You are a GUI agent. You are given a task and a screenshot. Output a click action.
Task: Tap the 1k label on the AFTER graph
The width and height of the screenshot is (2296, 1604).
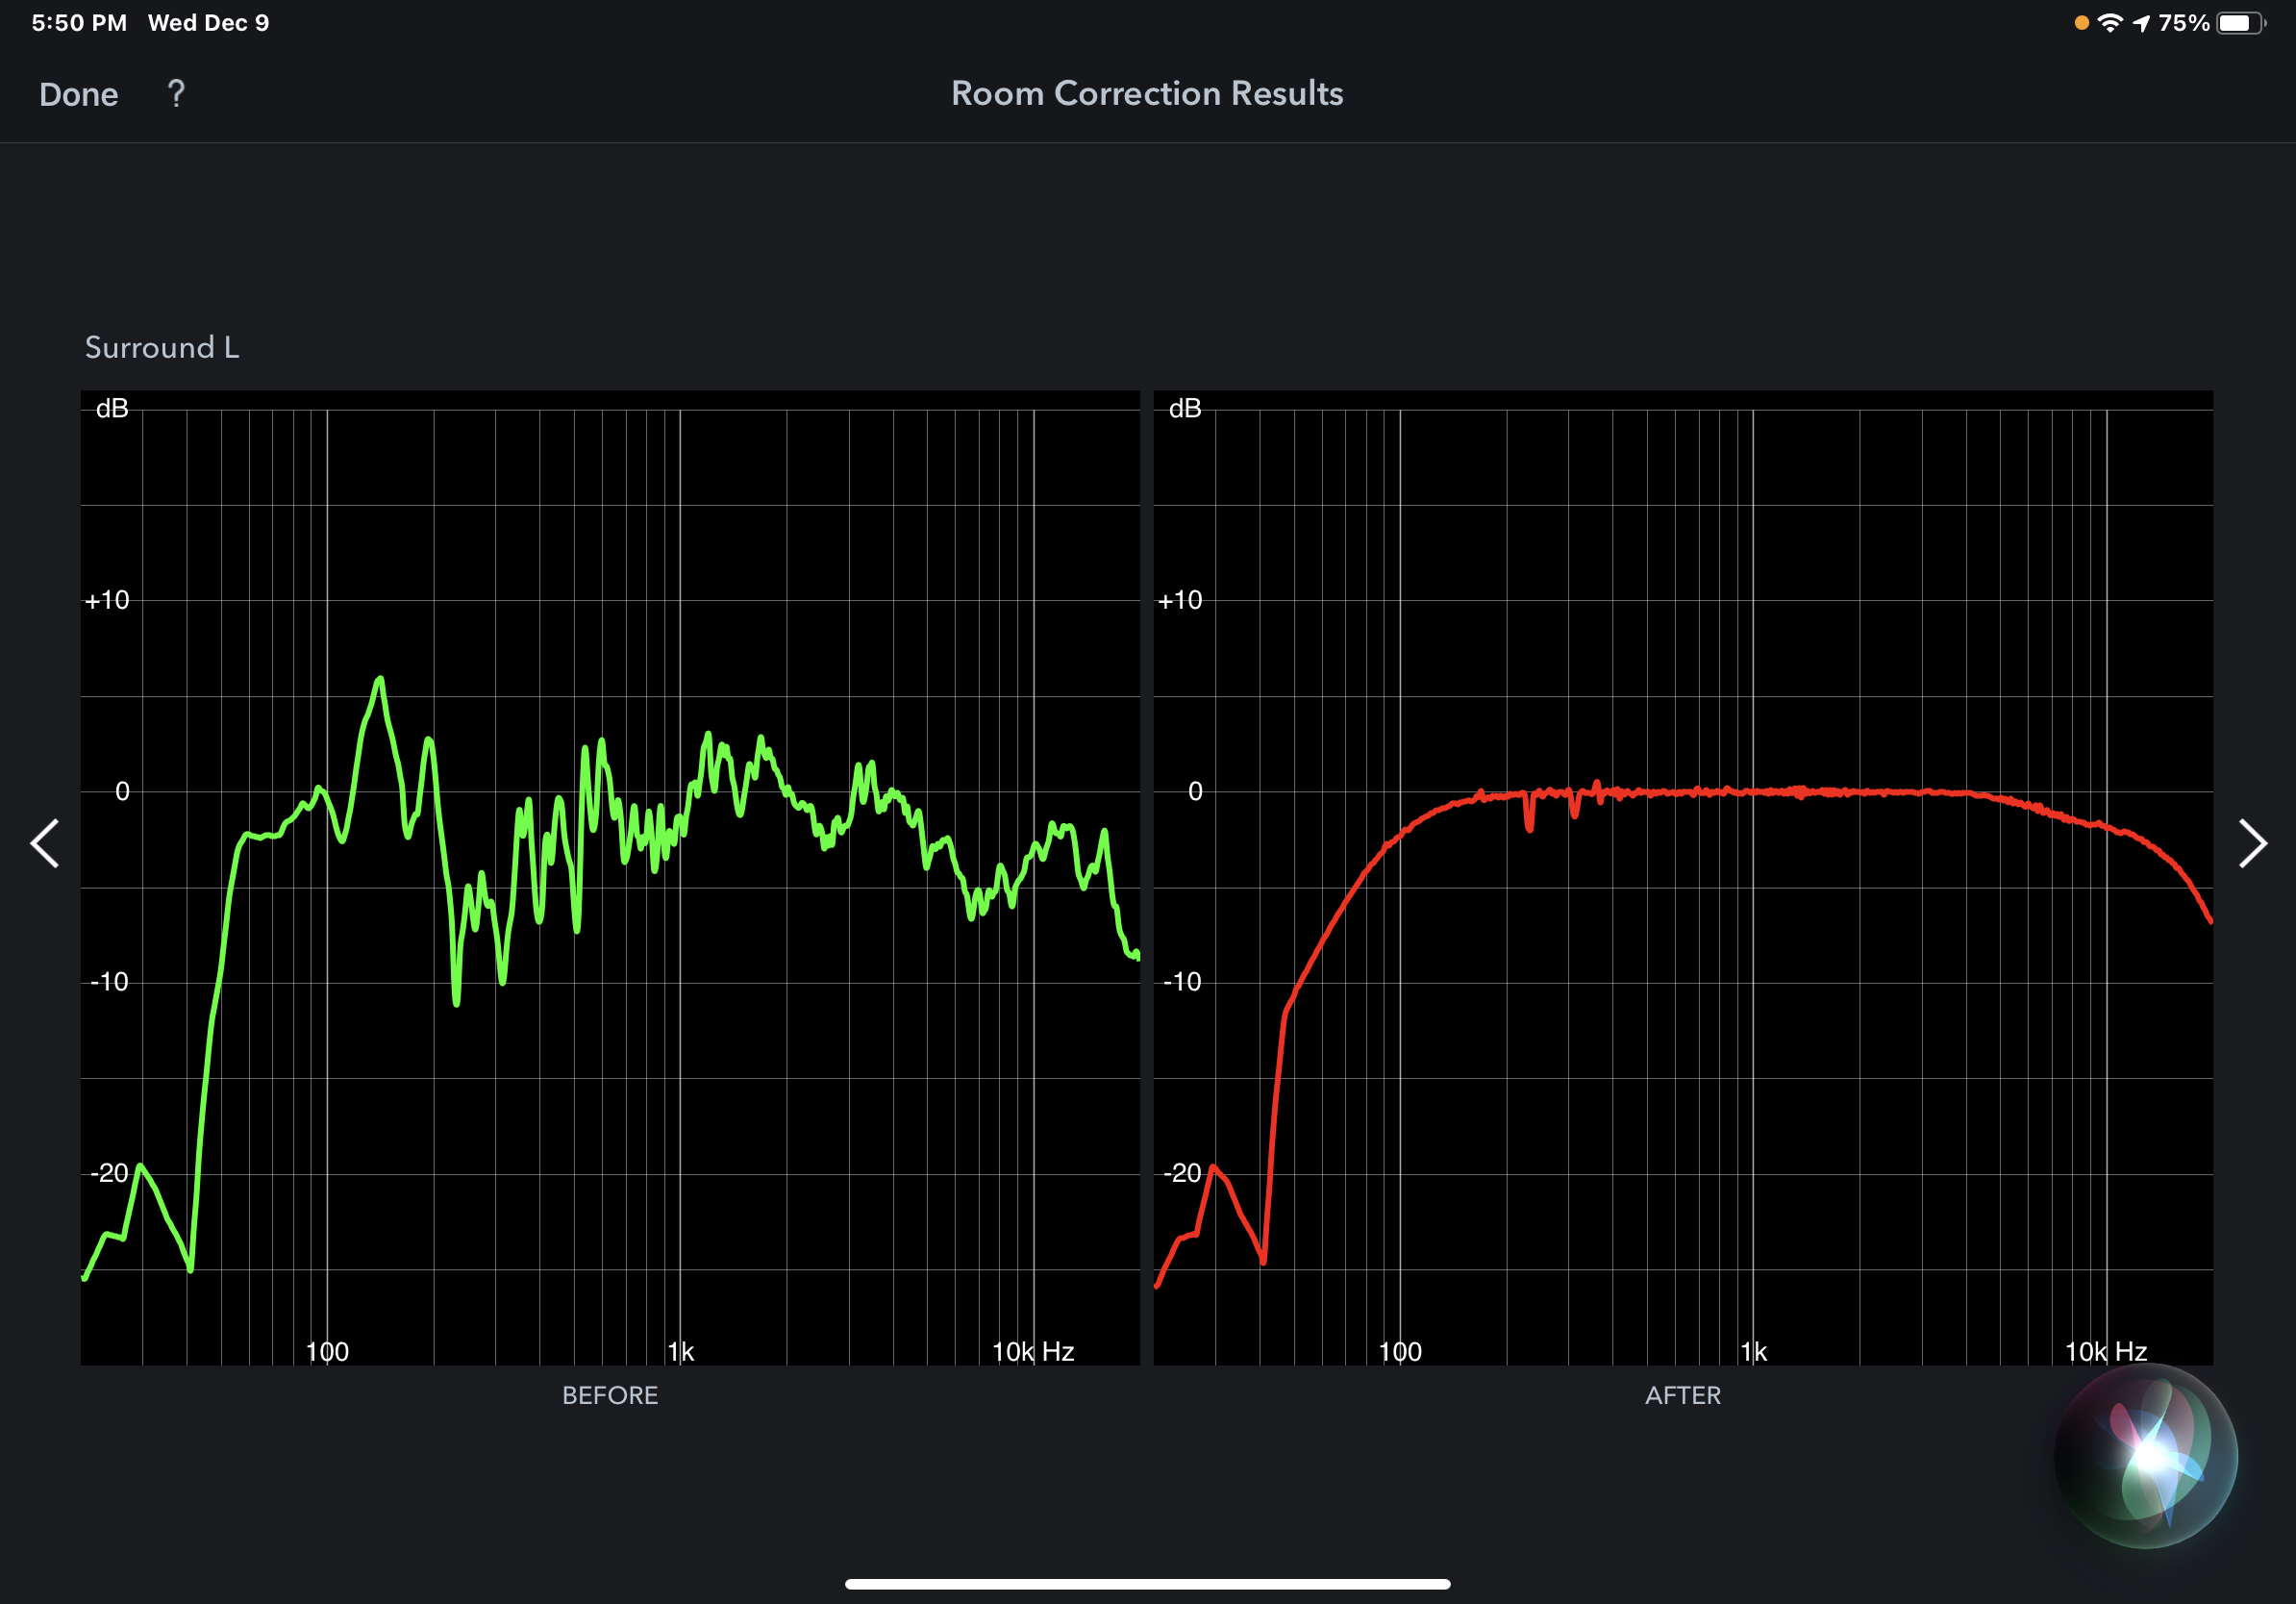click(1754, 1352)
